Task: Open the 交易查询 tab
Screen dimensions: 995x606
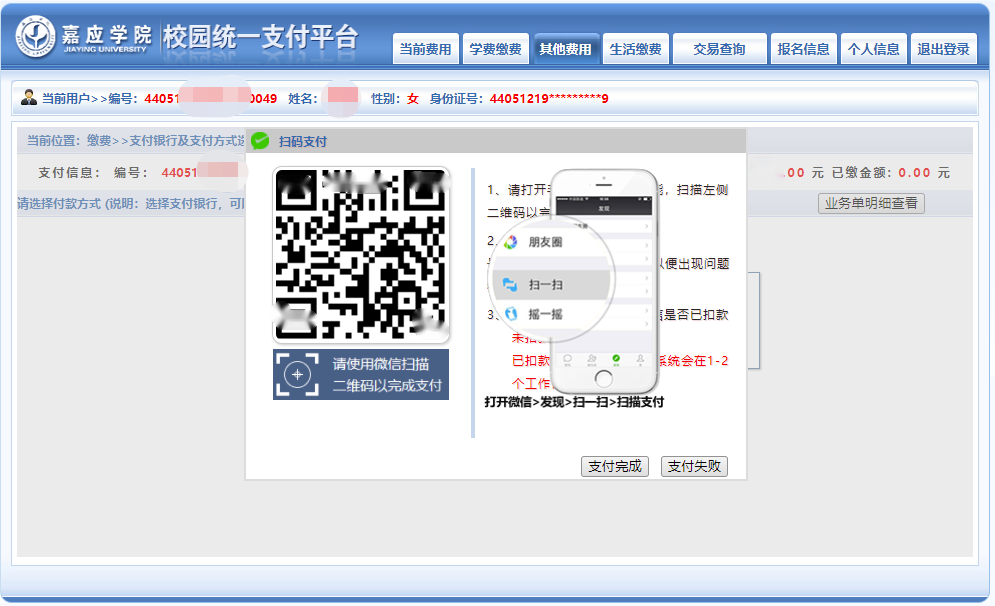Action: point(719,49)
